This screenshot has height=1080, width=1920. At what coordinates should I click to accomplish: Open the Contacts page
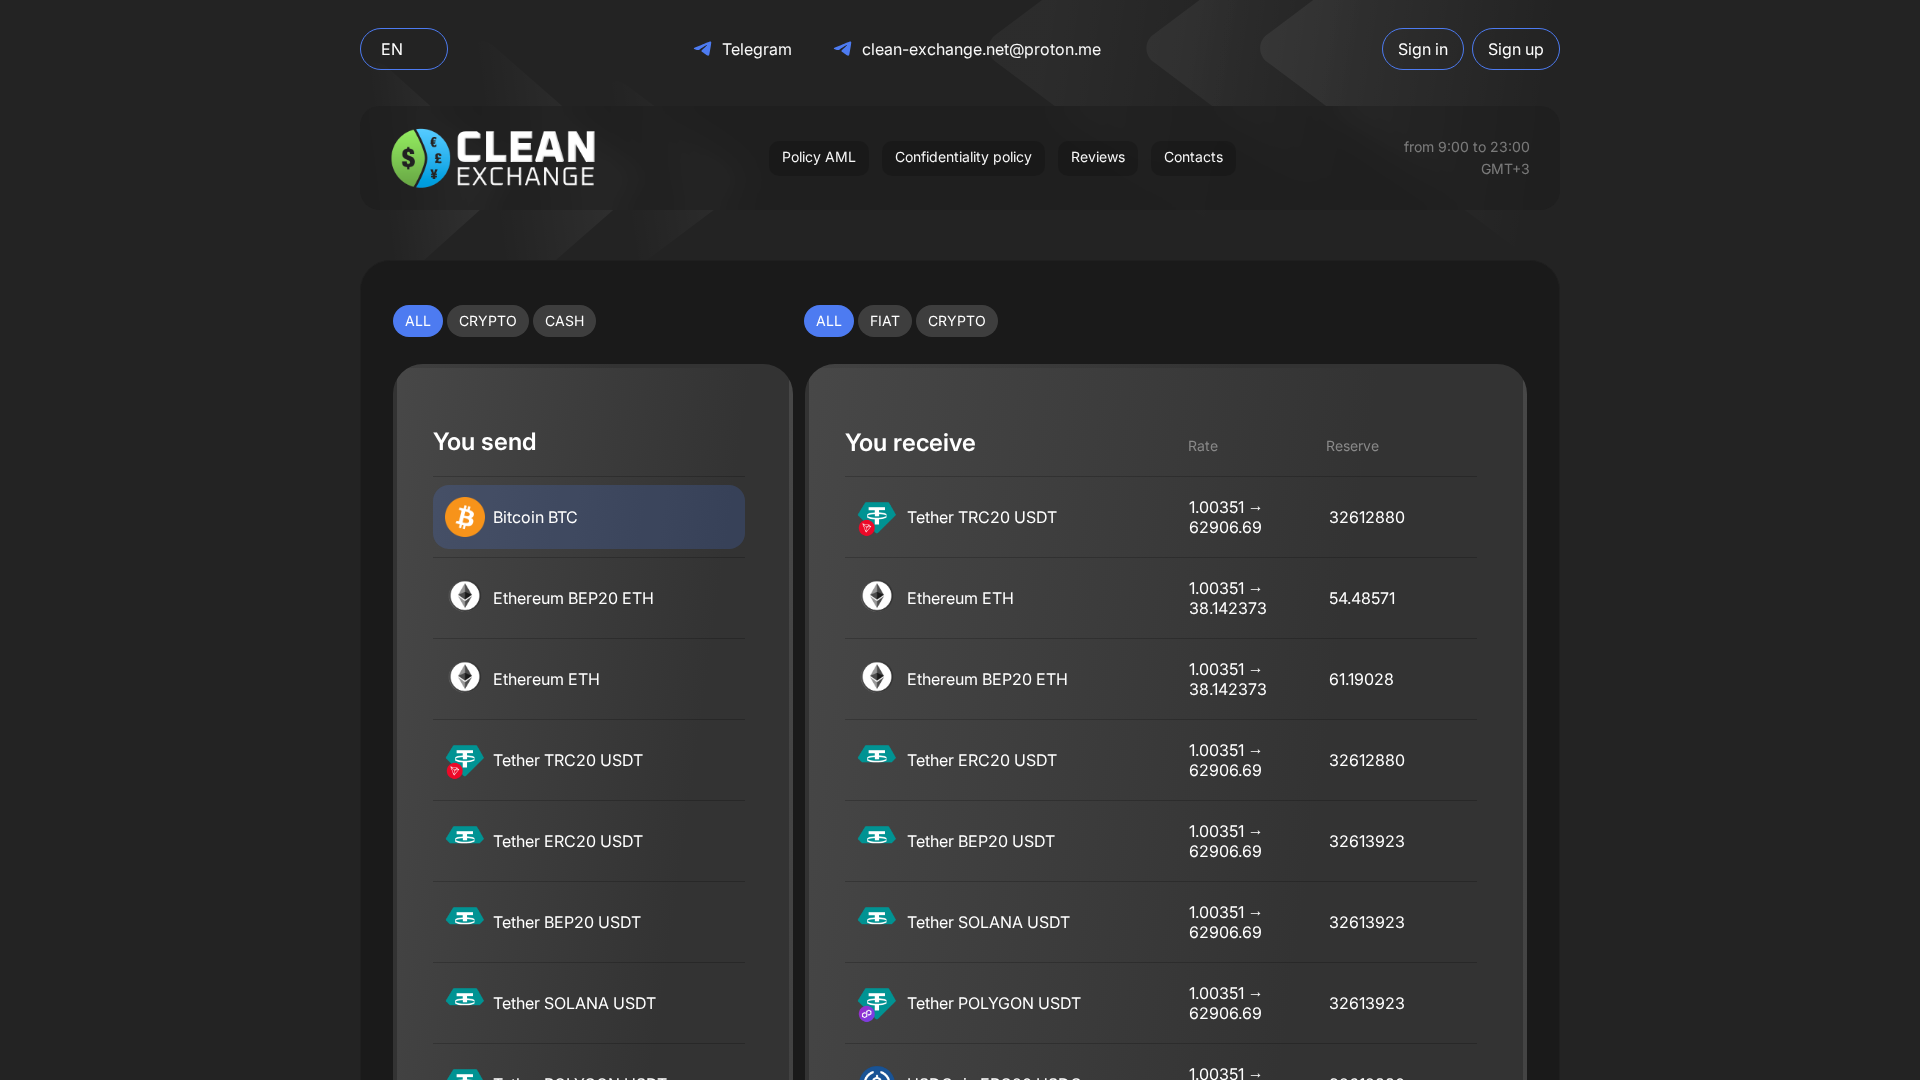tap(1193, 158)
